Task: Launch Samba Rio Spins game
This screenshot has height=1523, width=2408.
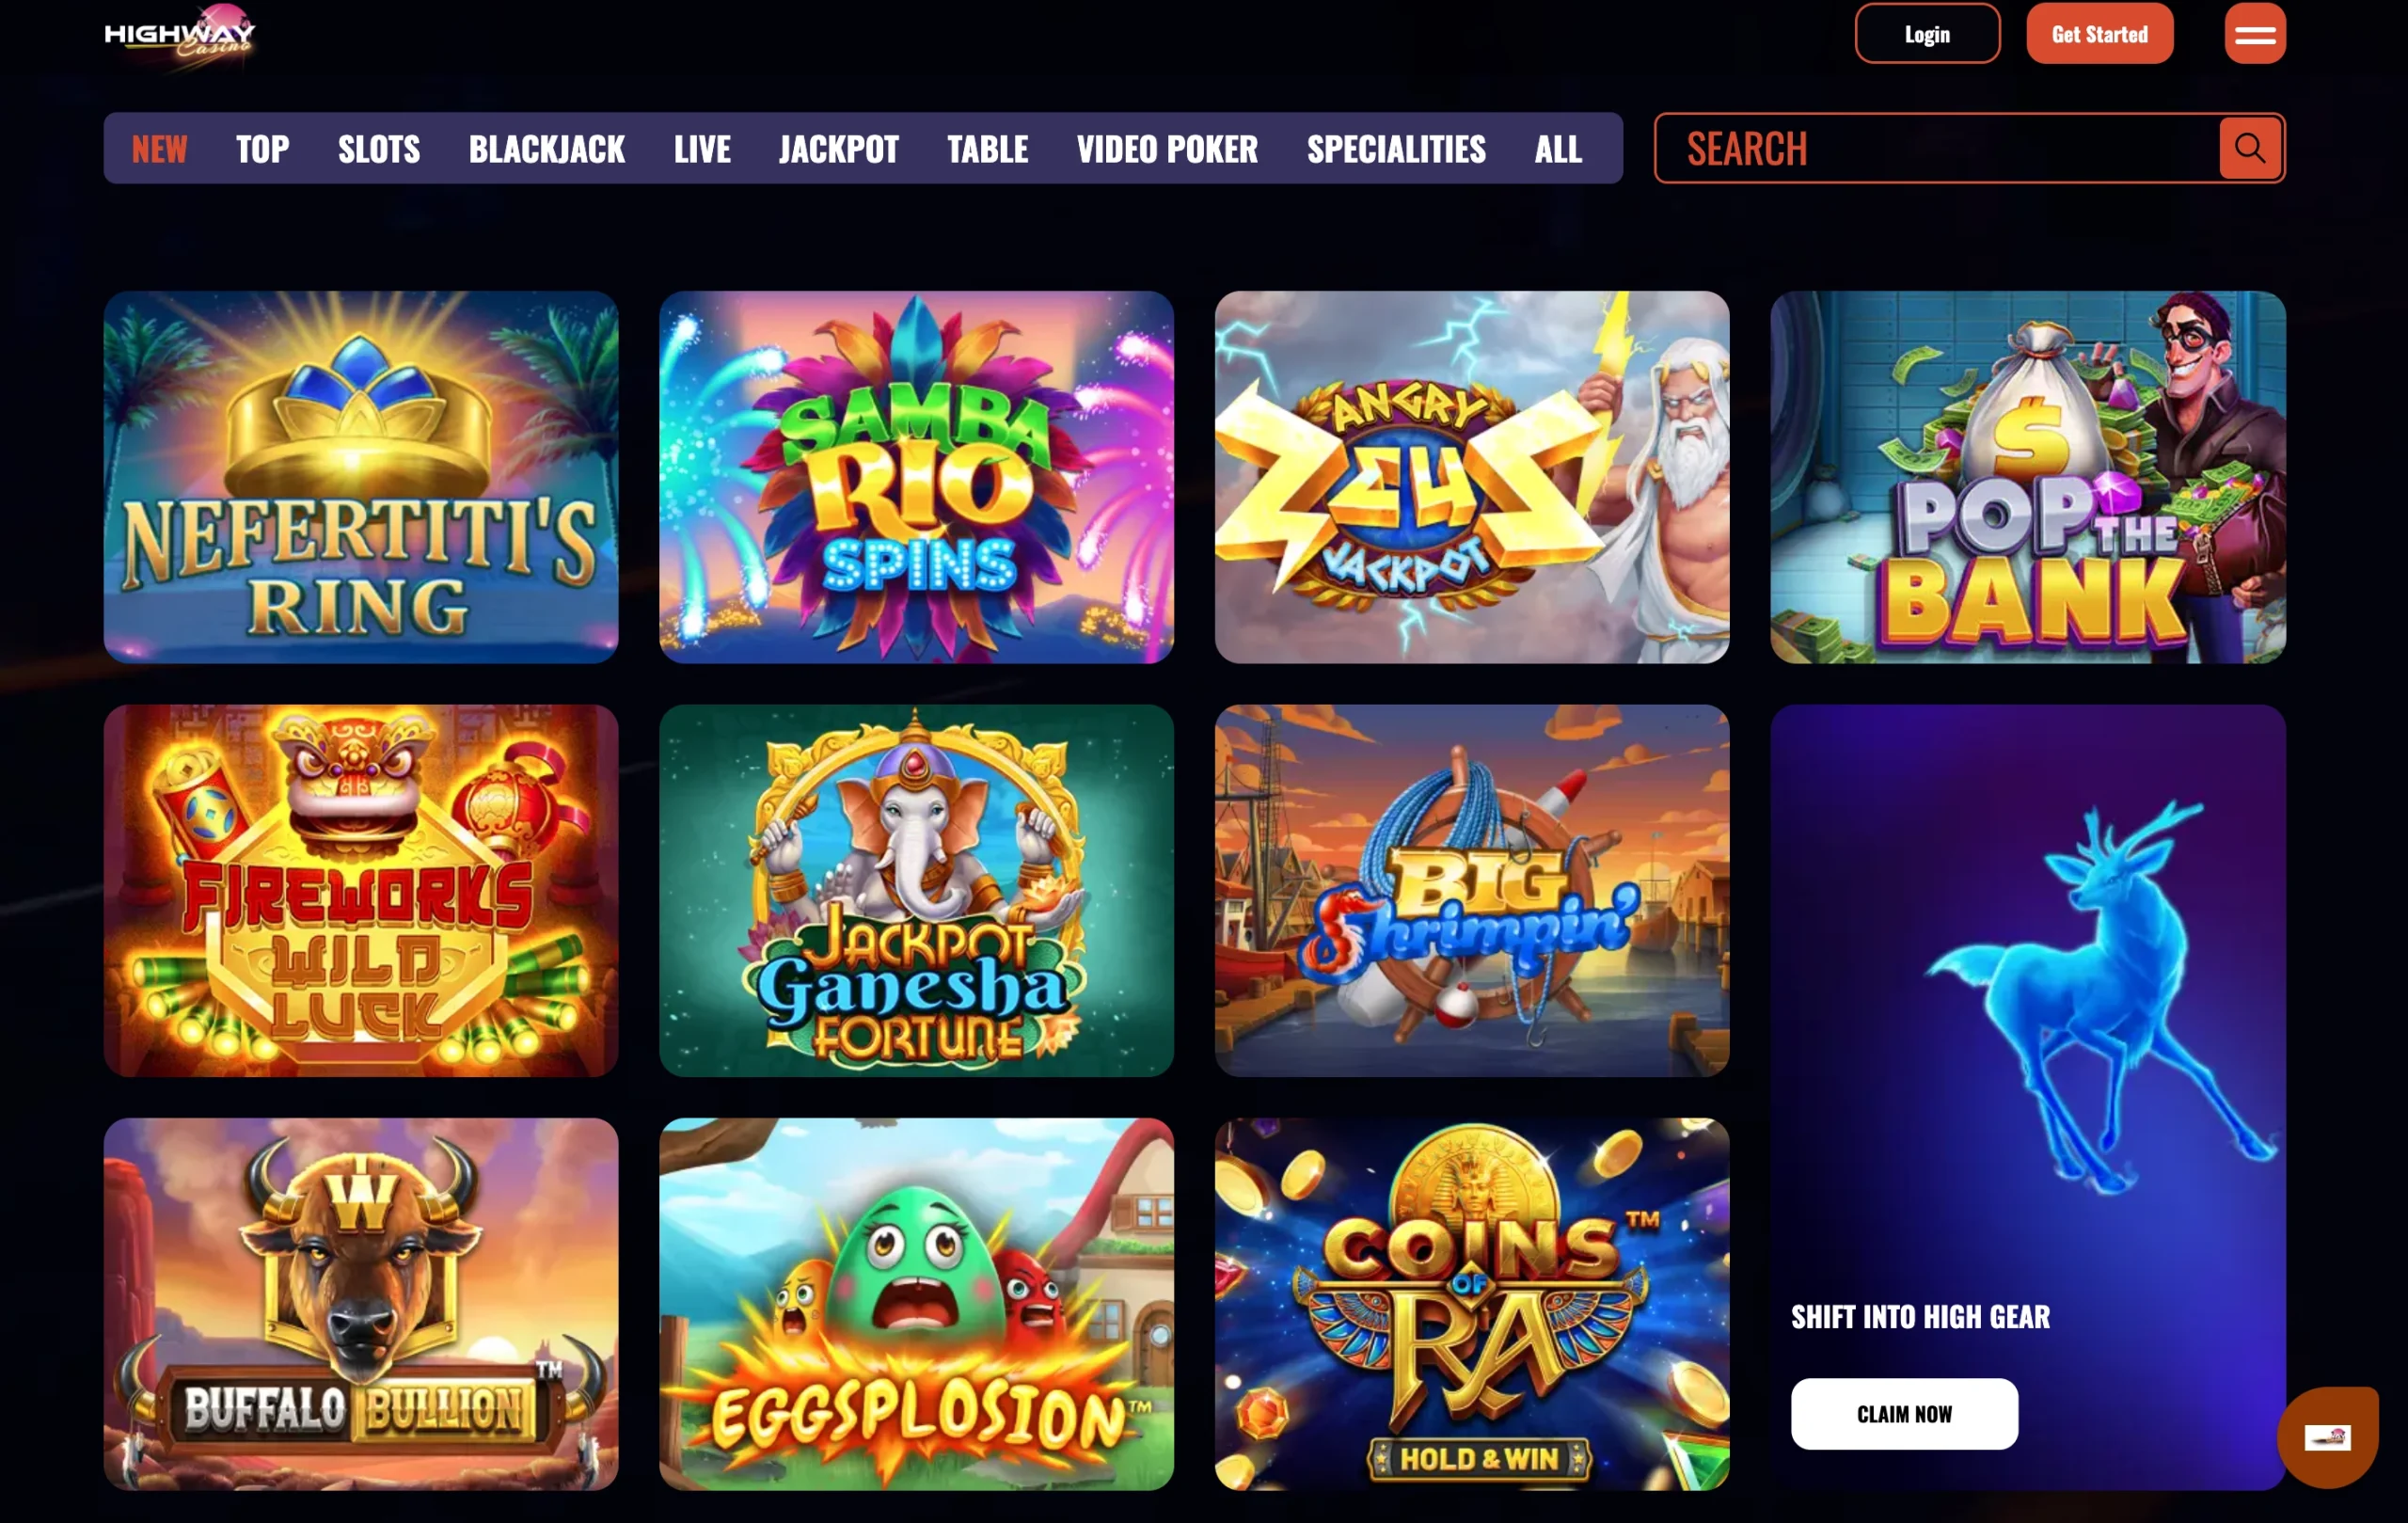Action: [x=916, y=477]
